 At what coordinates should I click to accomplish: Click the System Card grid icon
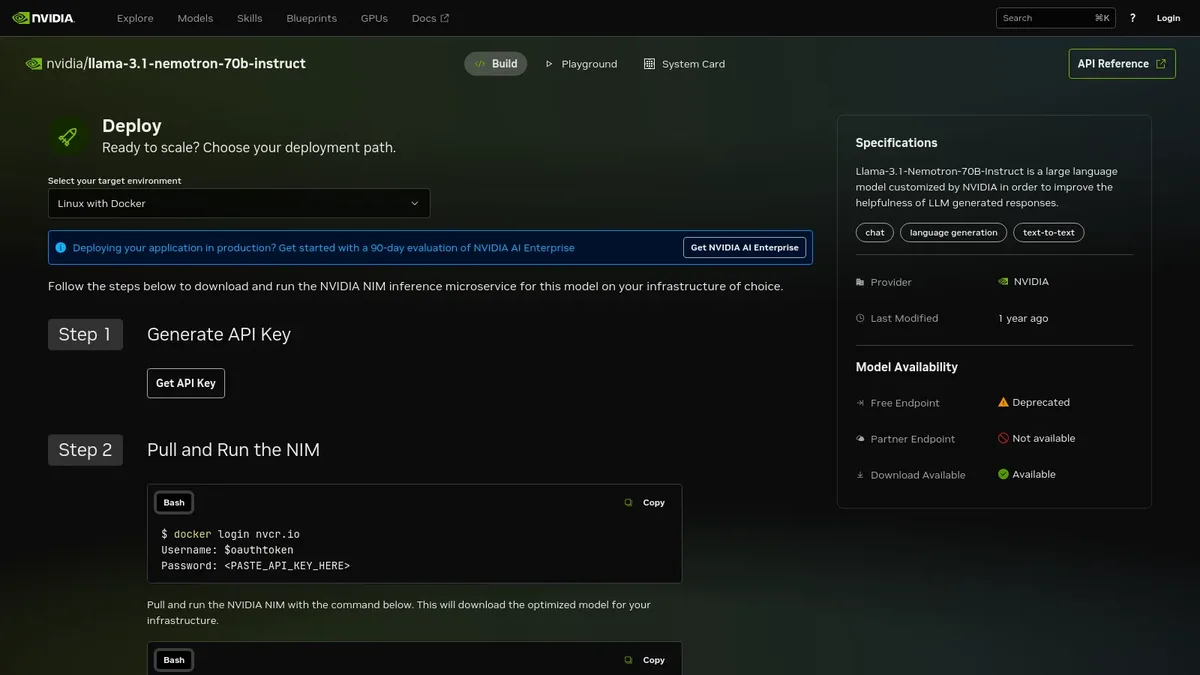tap(649, 64)
